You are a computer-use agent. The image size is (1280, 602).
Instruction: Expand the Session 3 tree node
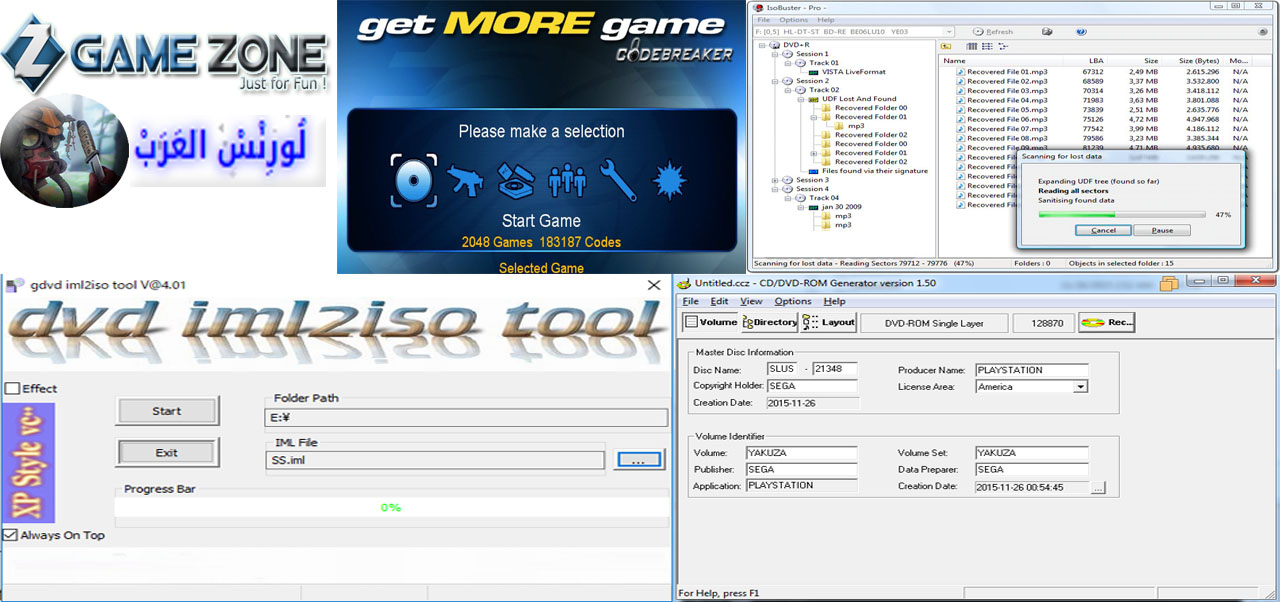pyautogui.click(x=775, y=180)
